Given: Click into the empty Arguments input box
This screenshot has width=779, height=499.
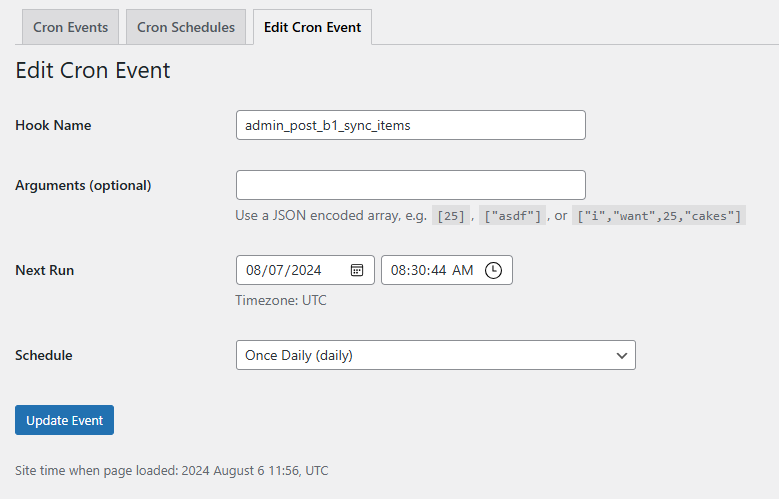Looking at the screenshot, I should click(410, 185).
